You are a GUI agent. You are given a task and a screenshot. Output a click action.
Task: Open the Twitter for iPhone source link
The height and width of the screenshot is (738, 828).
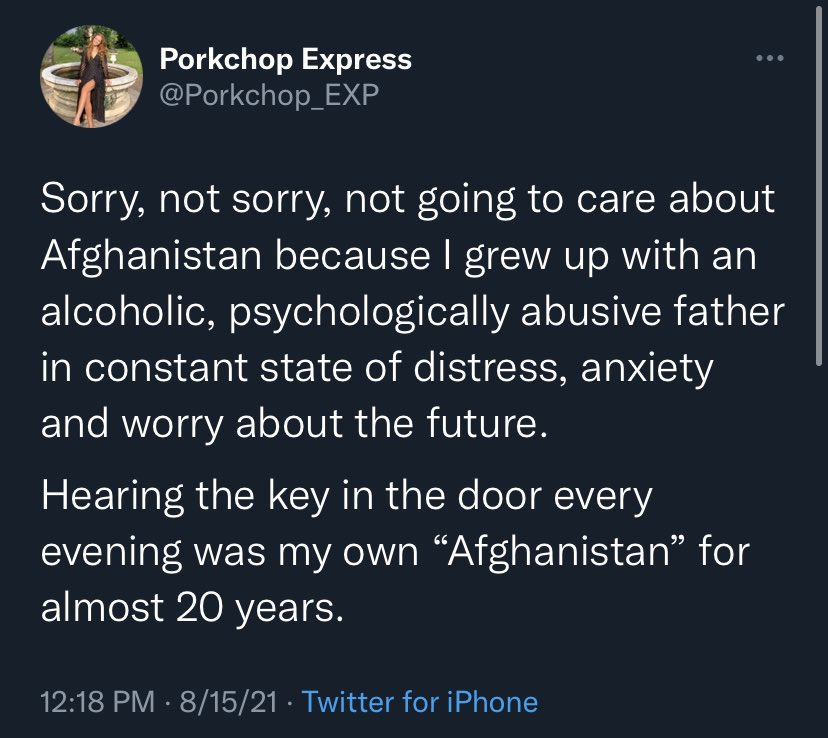(x=419, y=702)
